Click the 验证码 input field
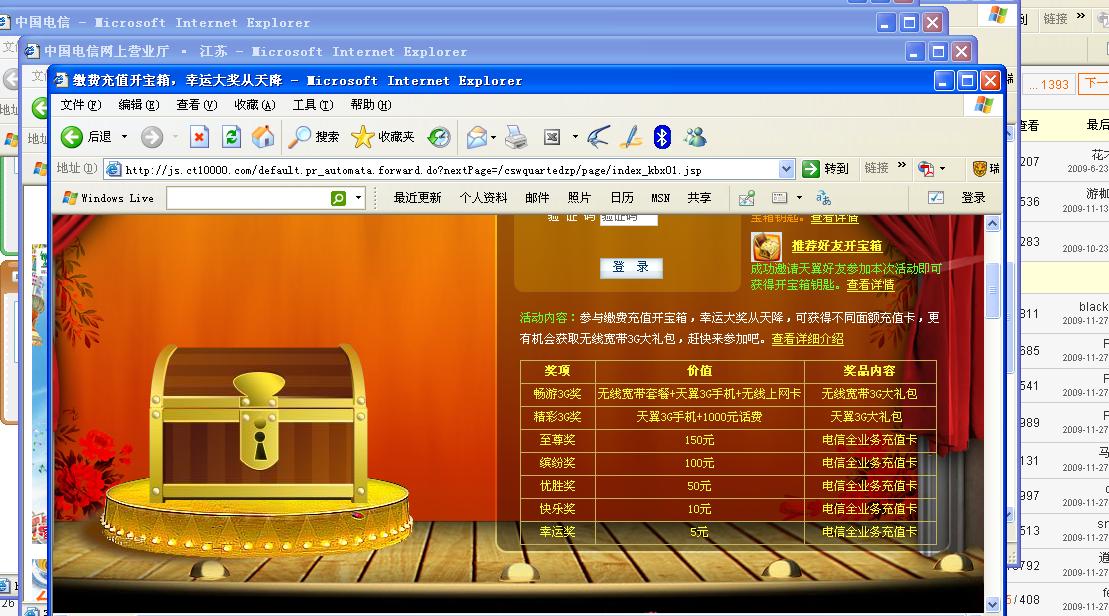 (x=629, y=219)
